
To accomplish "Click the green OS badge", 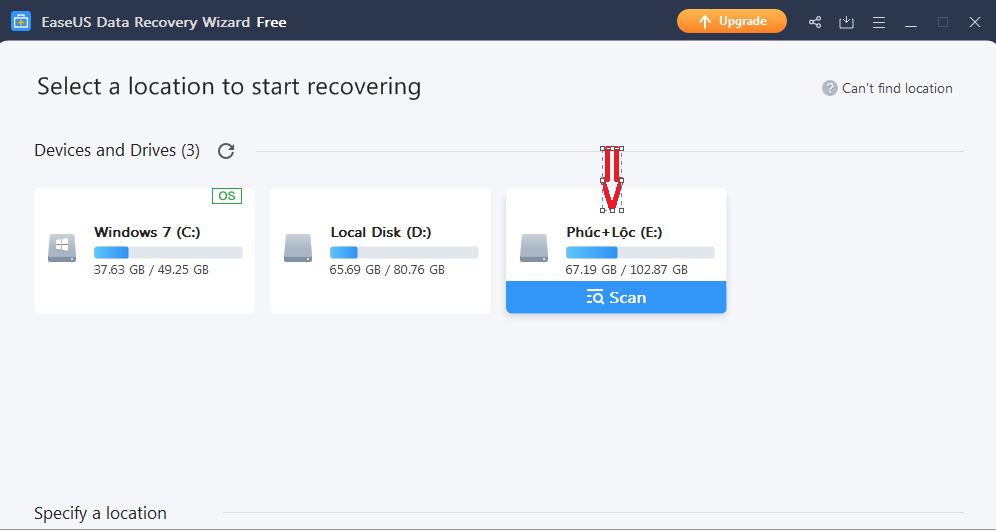I will [x=227, y=196].
